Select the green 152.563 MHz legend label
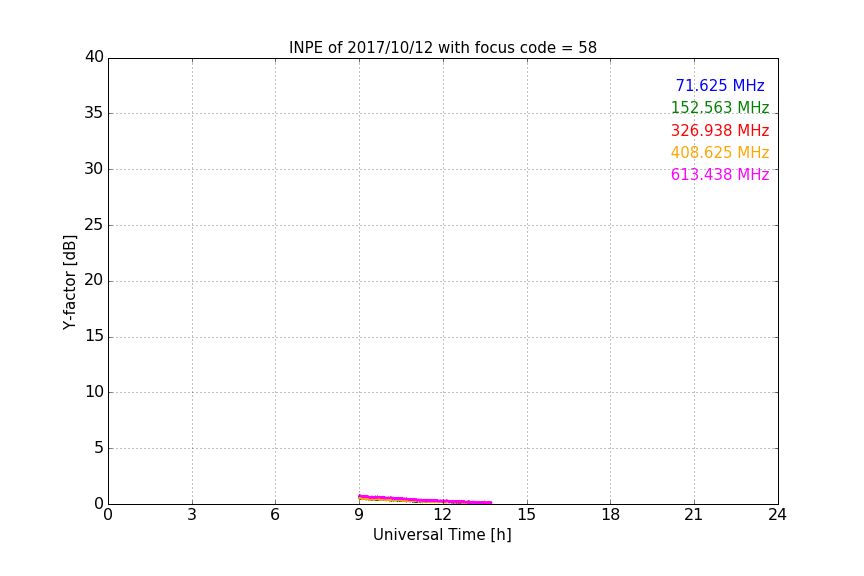The height and width of the screenshot is (576, 864). [x=720, y=108]
